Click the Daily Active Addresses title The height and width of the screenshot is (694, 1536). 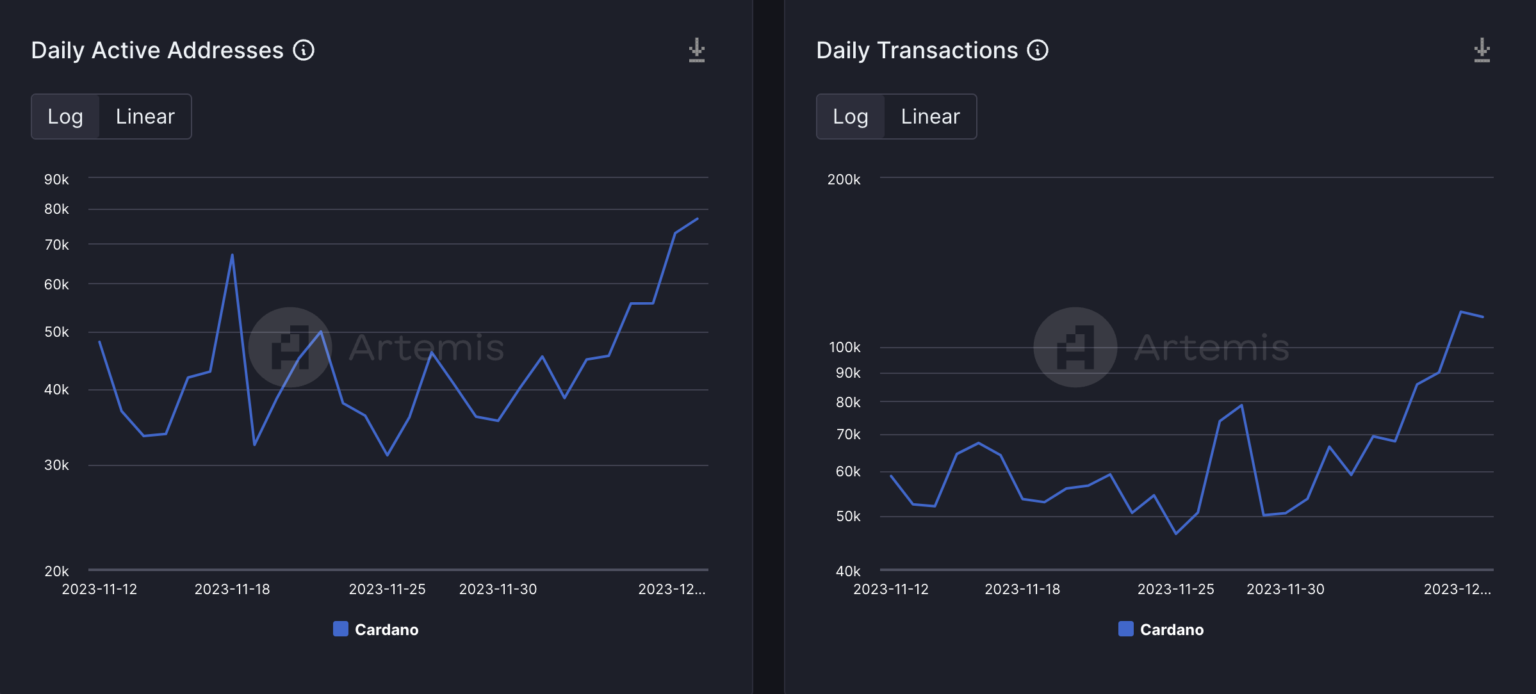[157, 50]
